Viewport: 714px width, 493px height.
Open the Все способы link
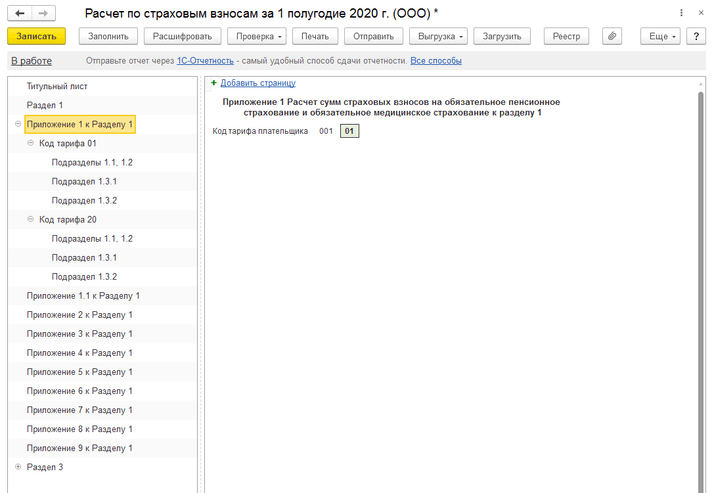pyautogui.click(x=436, y=61)
